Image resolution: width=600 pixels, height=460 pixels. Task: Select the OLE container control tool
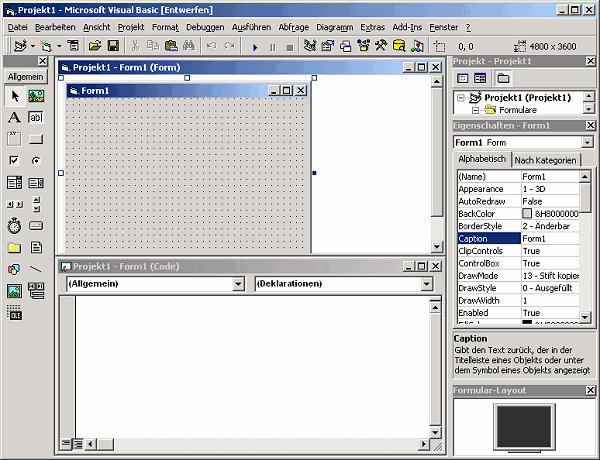[x=15, y=313]
